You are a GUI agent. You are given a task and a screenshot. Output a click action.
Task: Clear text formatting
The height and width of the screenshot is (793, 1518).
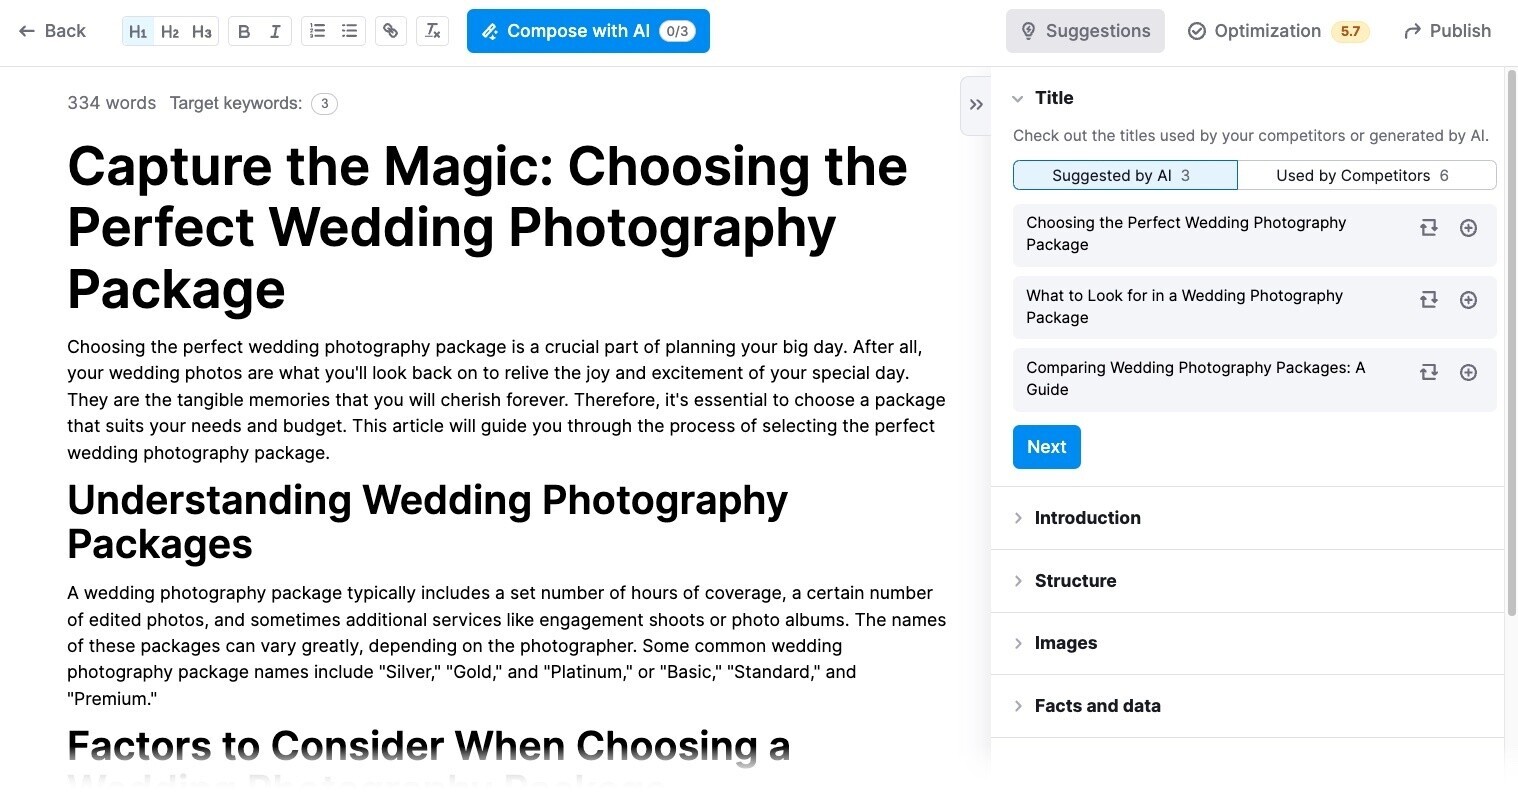tap(432, 31)
